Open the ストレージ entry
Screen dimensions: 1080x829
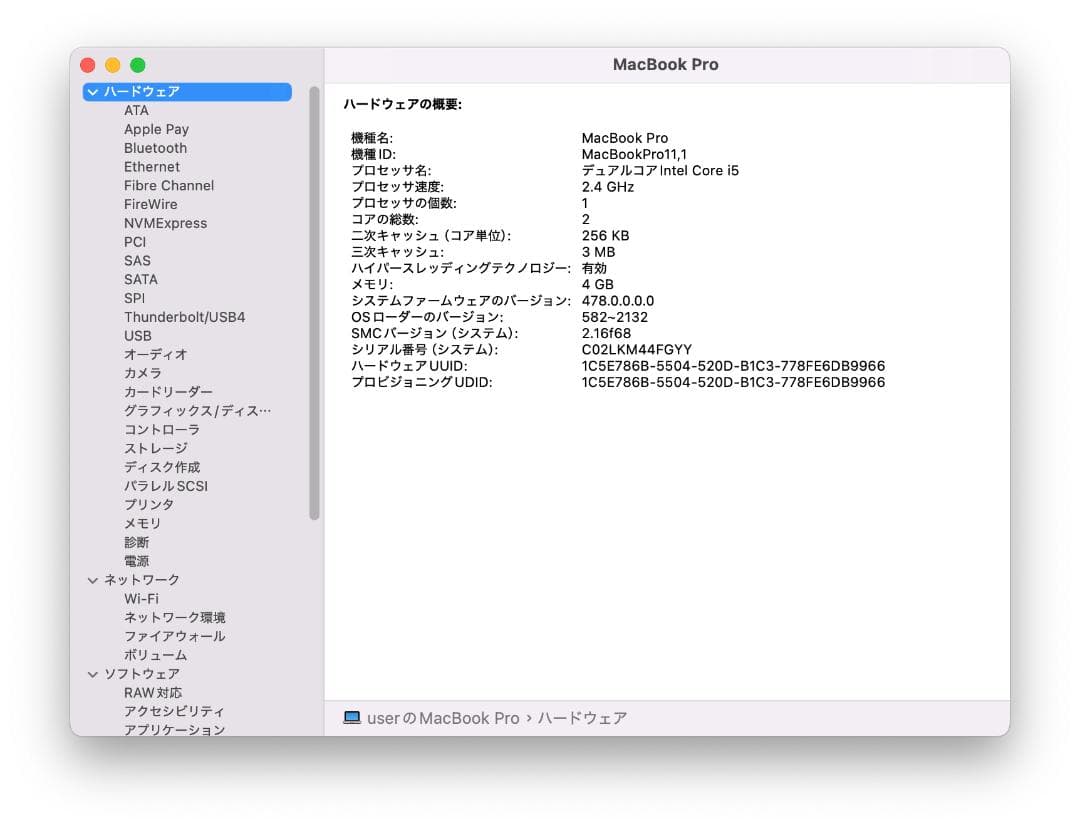tap(156, 448)
